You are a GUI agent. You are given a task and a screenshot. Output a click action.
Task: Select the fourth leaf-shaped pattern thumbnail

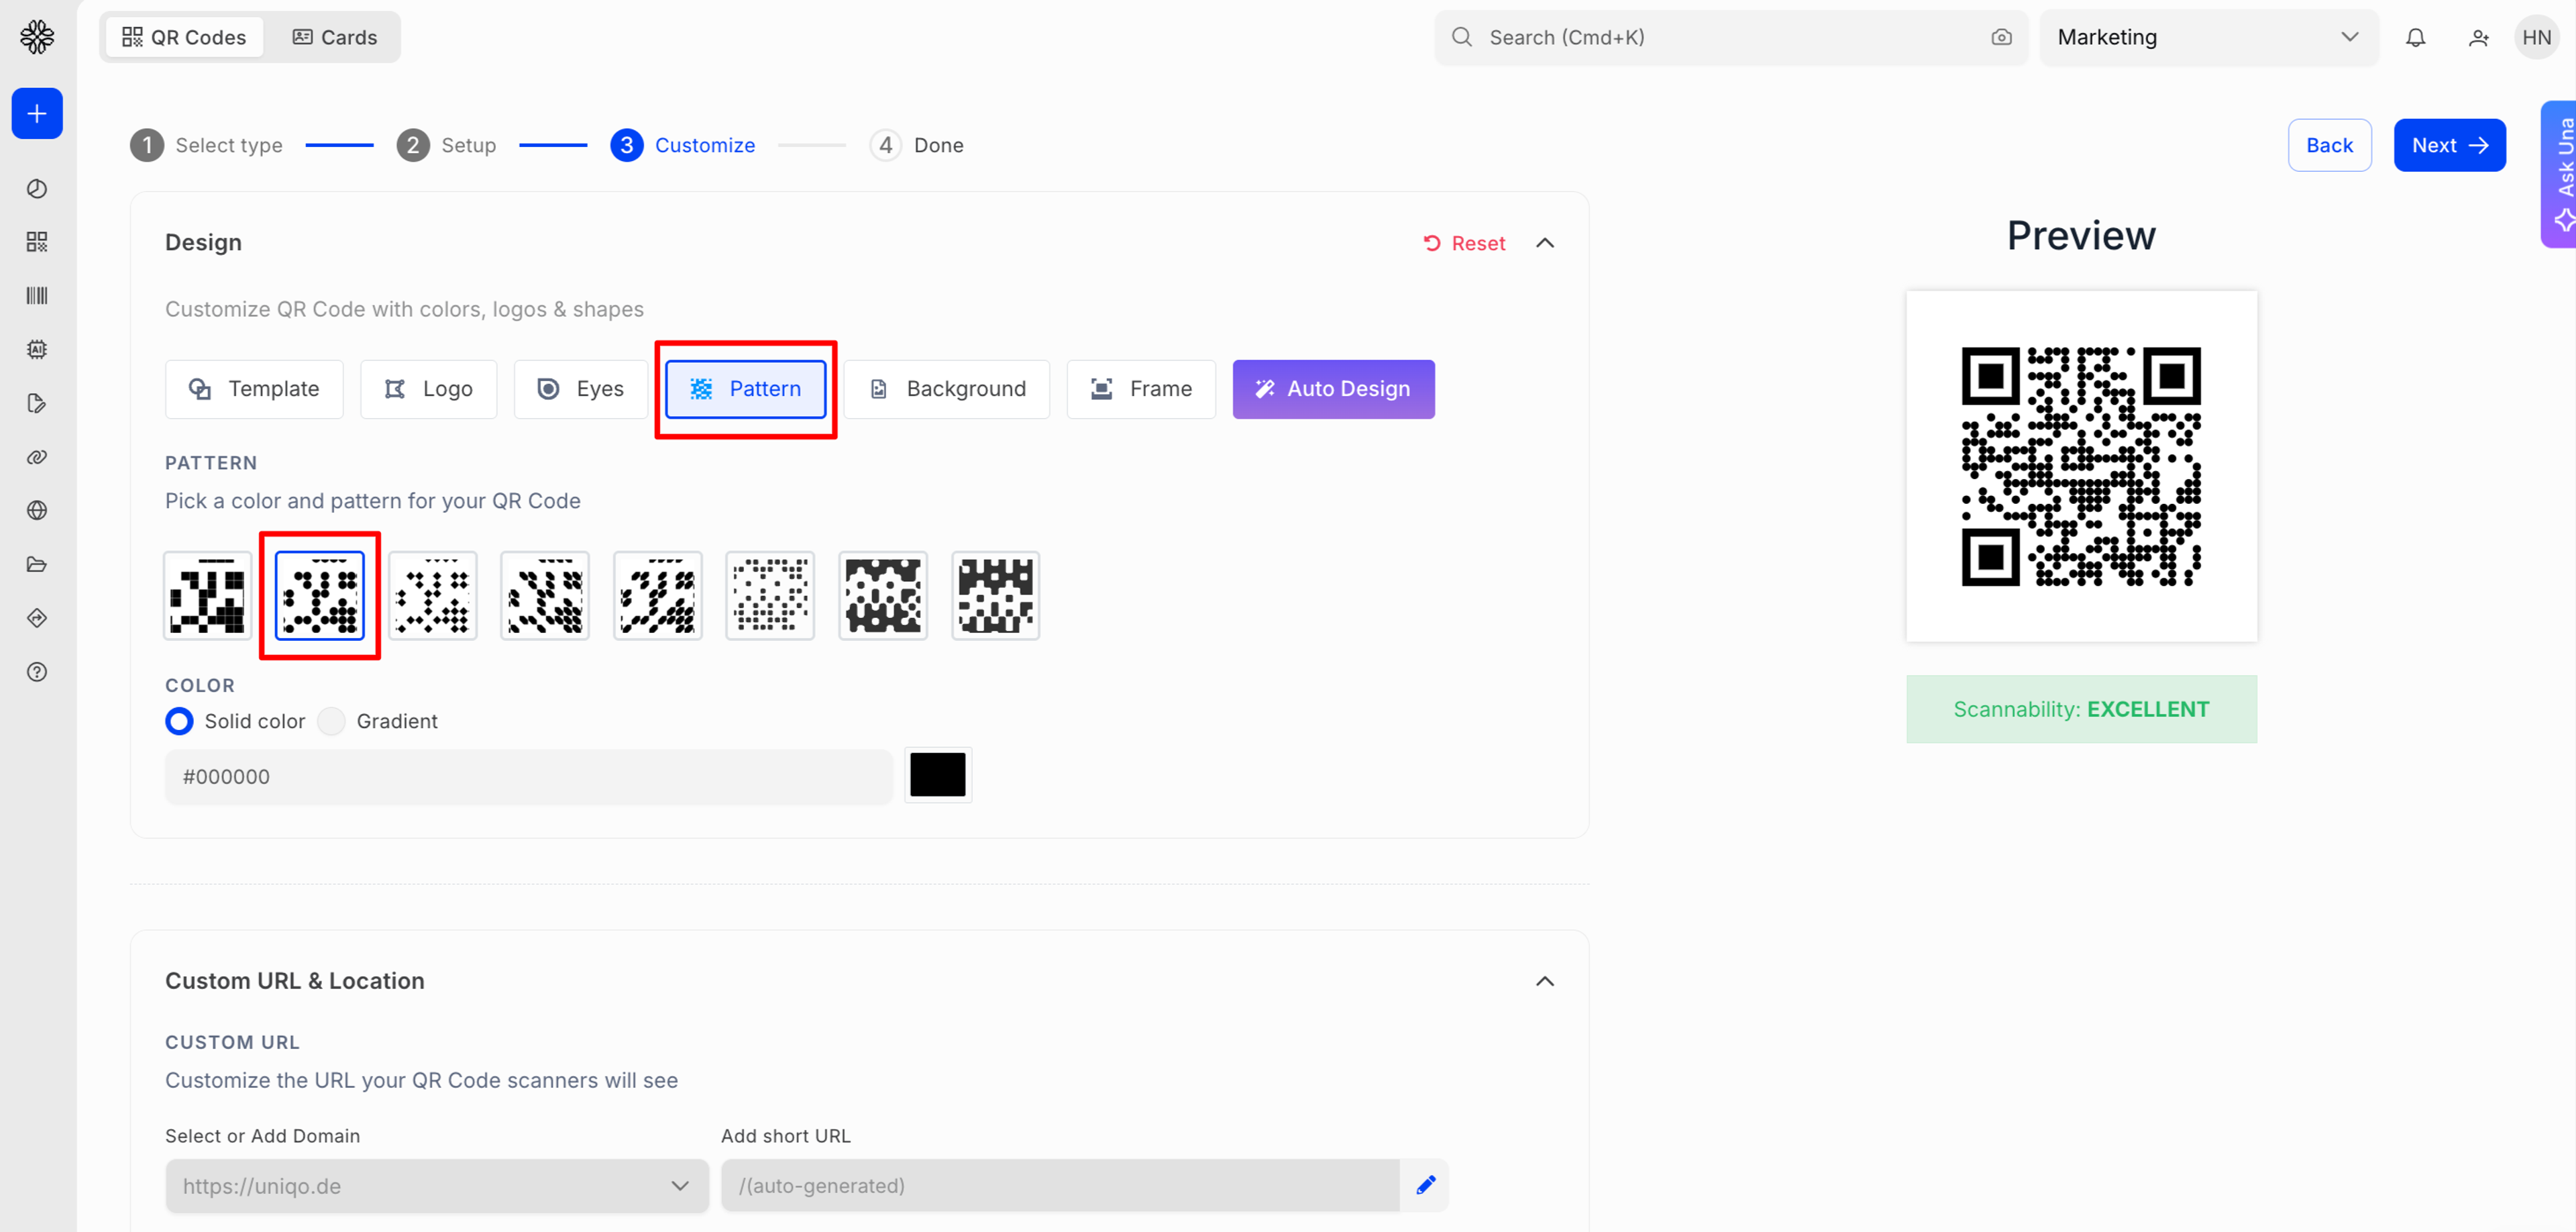(x=545, y=596)
